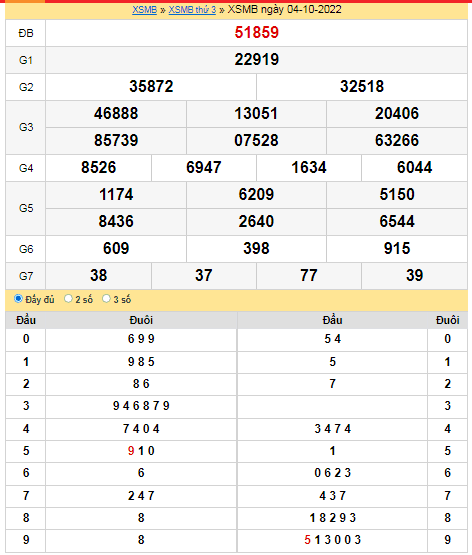The width and height of the screenshot is (472, 555).
Task: Click the G6 number 915
Action: (x=397, y=248)
